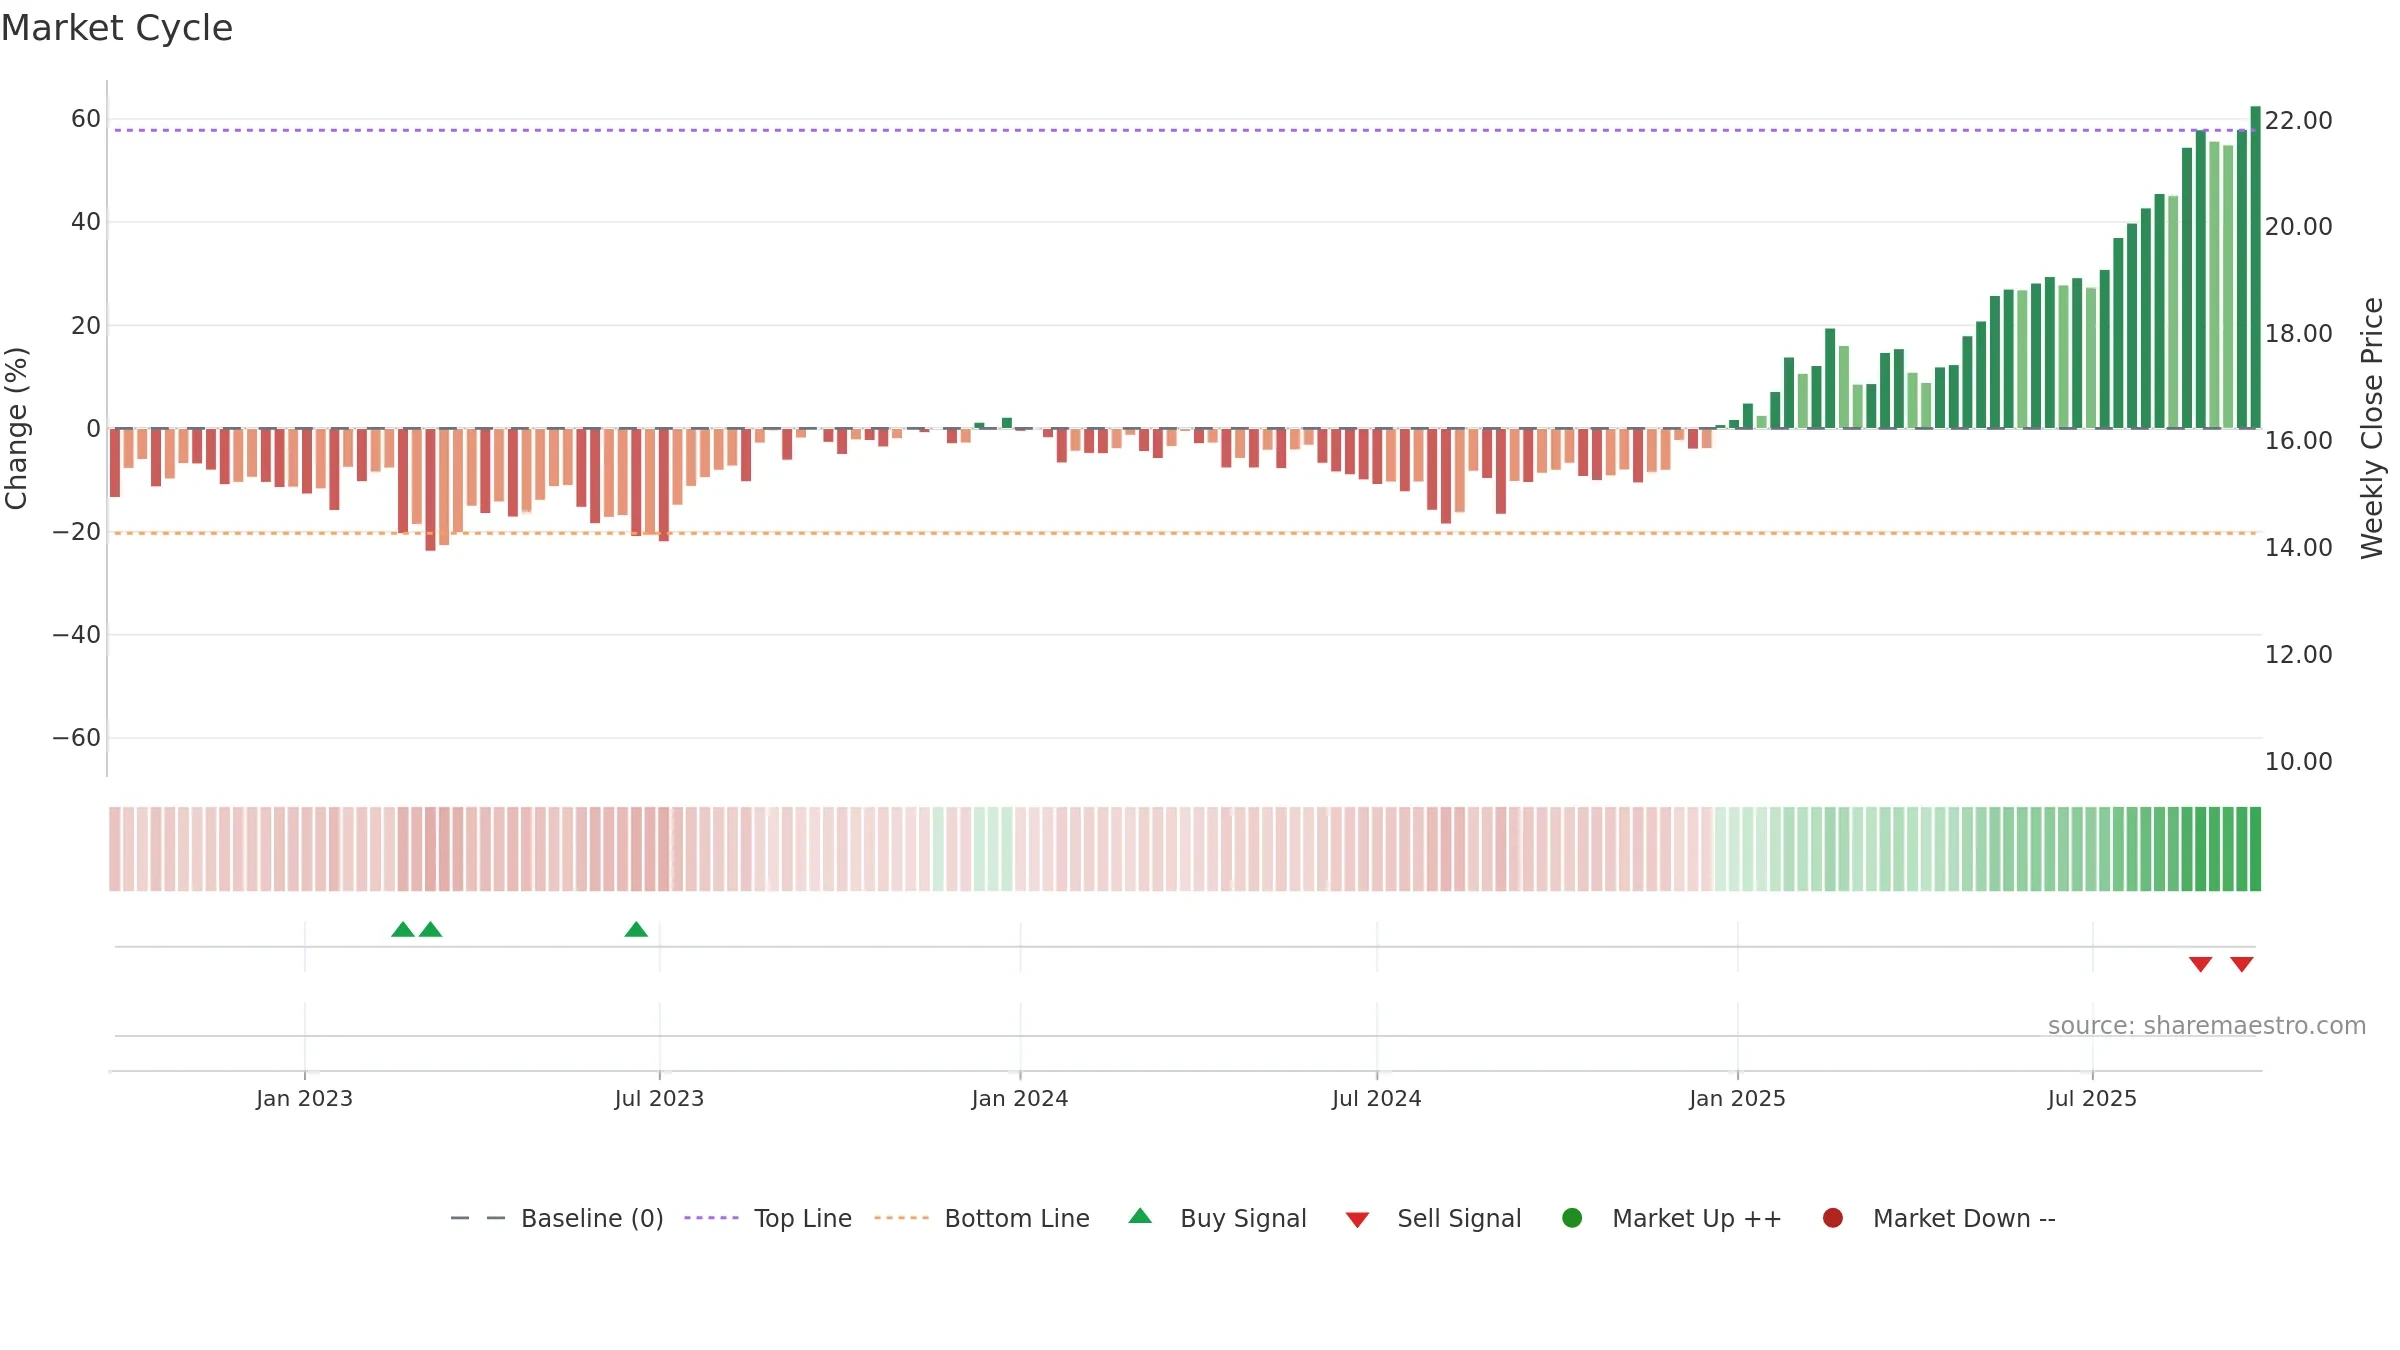Toggle the Market Down -- legend label
This screenshot has height=1350, width=2400.
(x=1964, y=1218)
